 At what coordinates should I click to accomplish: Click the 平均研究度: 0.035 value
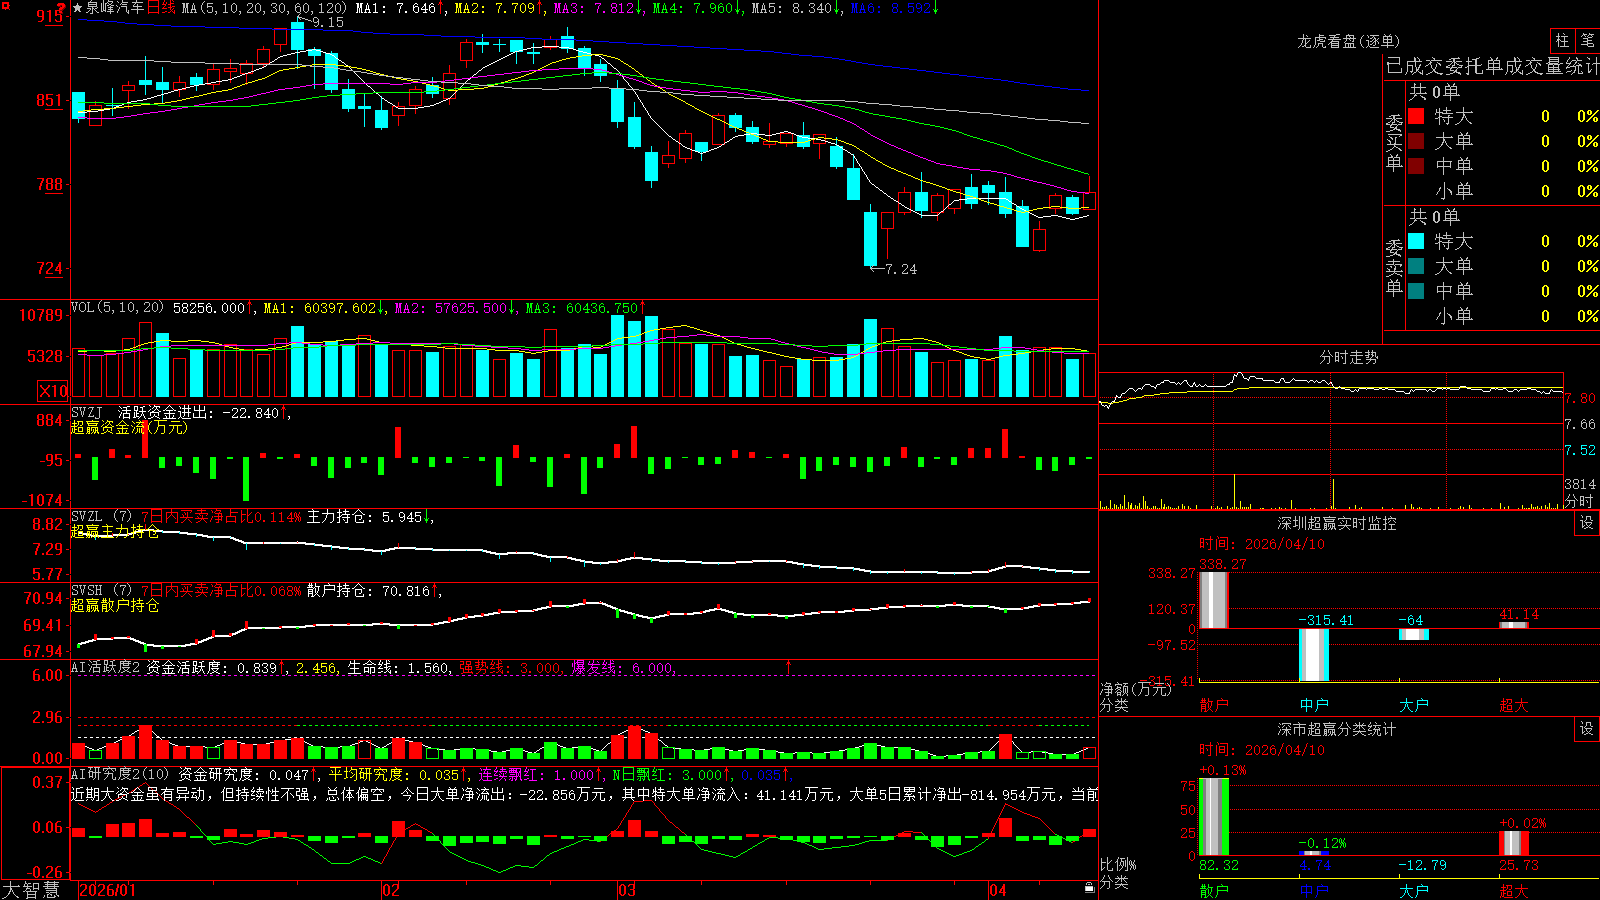(394, 774)
